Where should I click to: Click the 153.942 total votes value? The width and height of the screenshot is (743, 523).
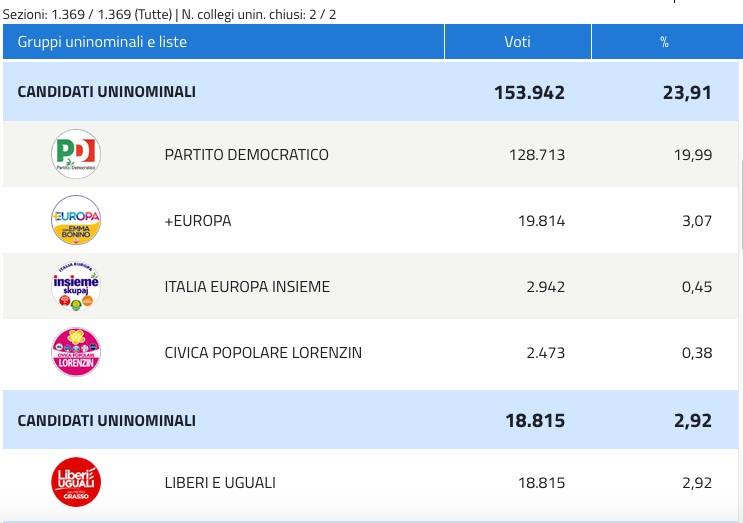click(529, 92)
